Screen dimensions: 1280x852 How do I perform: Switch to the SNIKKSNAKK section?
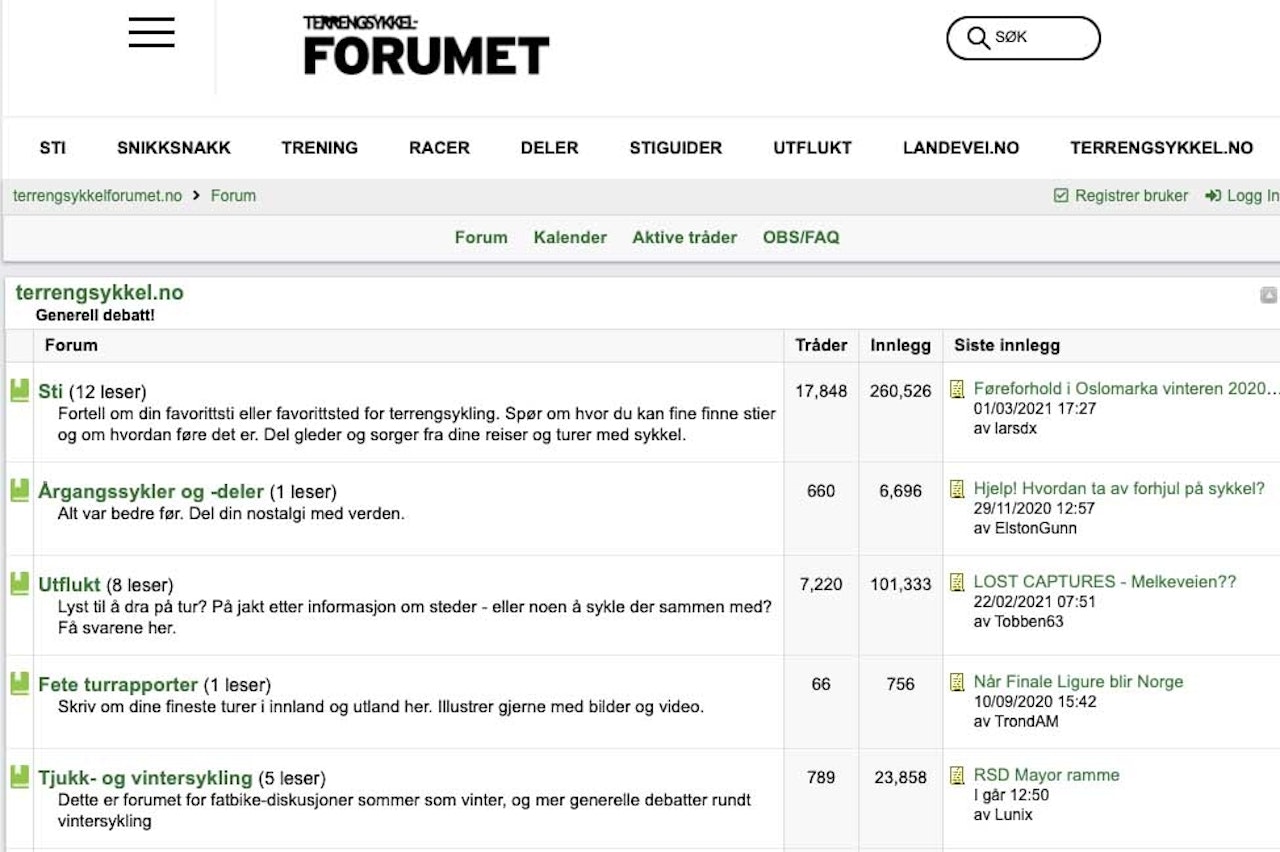172,147
